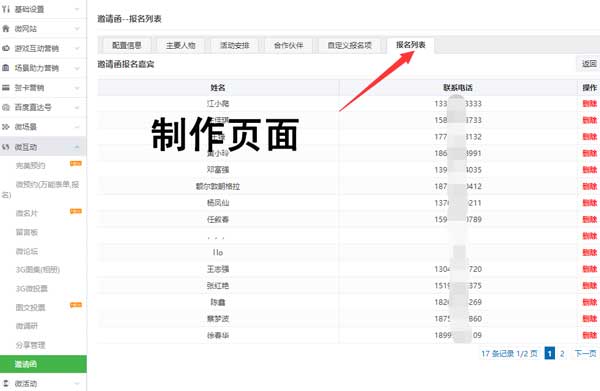Open 完美预约 in the sidebar

click(x=31, y=166)
